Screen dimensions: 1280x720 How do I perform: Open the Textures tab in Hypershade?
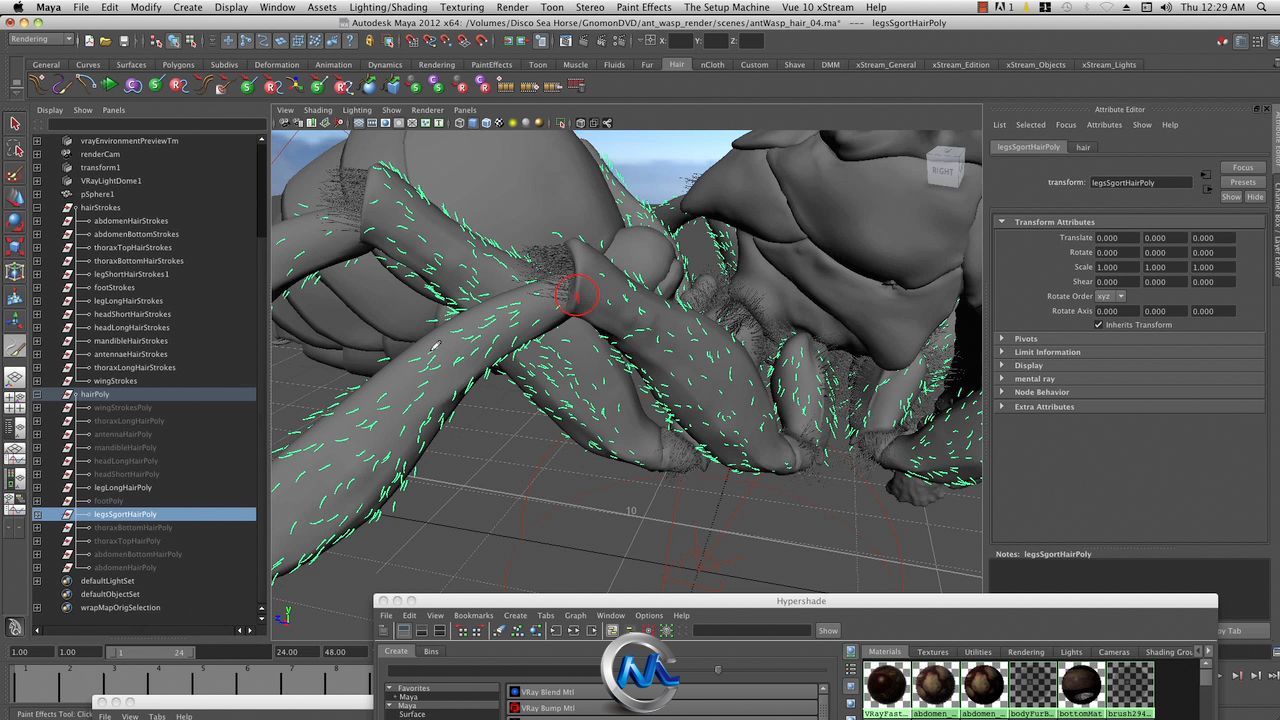[x=932, y=652]
